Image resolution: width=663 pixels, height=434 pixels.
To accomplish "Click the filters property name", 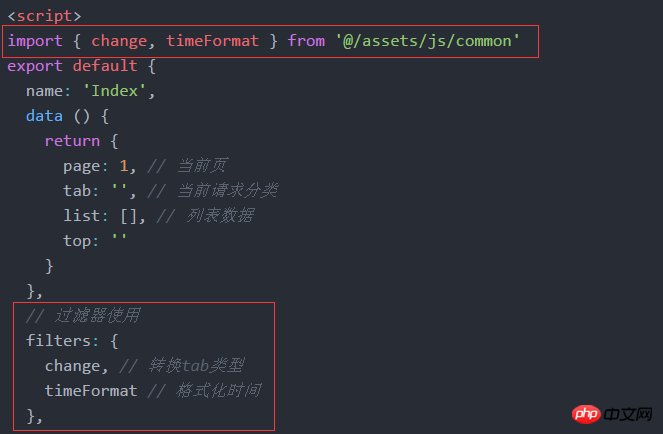I will [58, 341].
